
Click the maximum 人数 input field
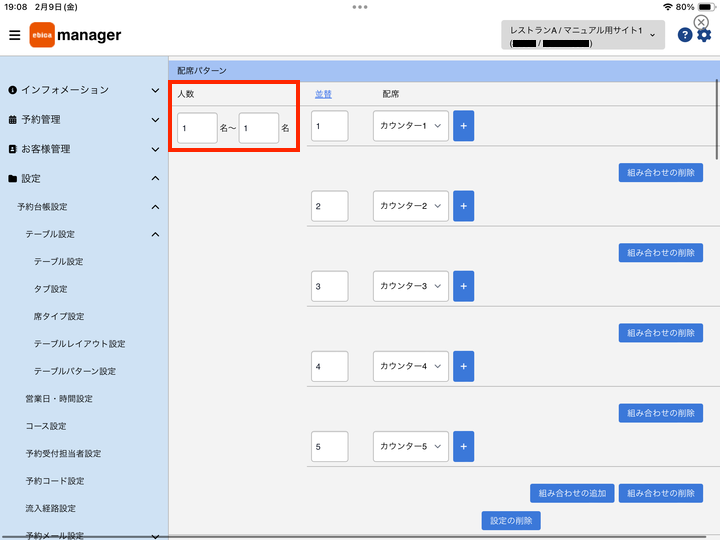(x=259, y=128)
